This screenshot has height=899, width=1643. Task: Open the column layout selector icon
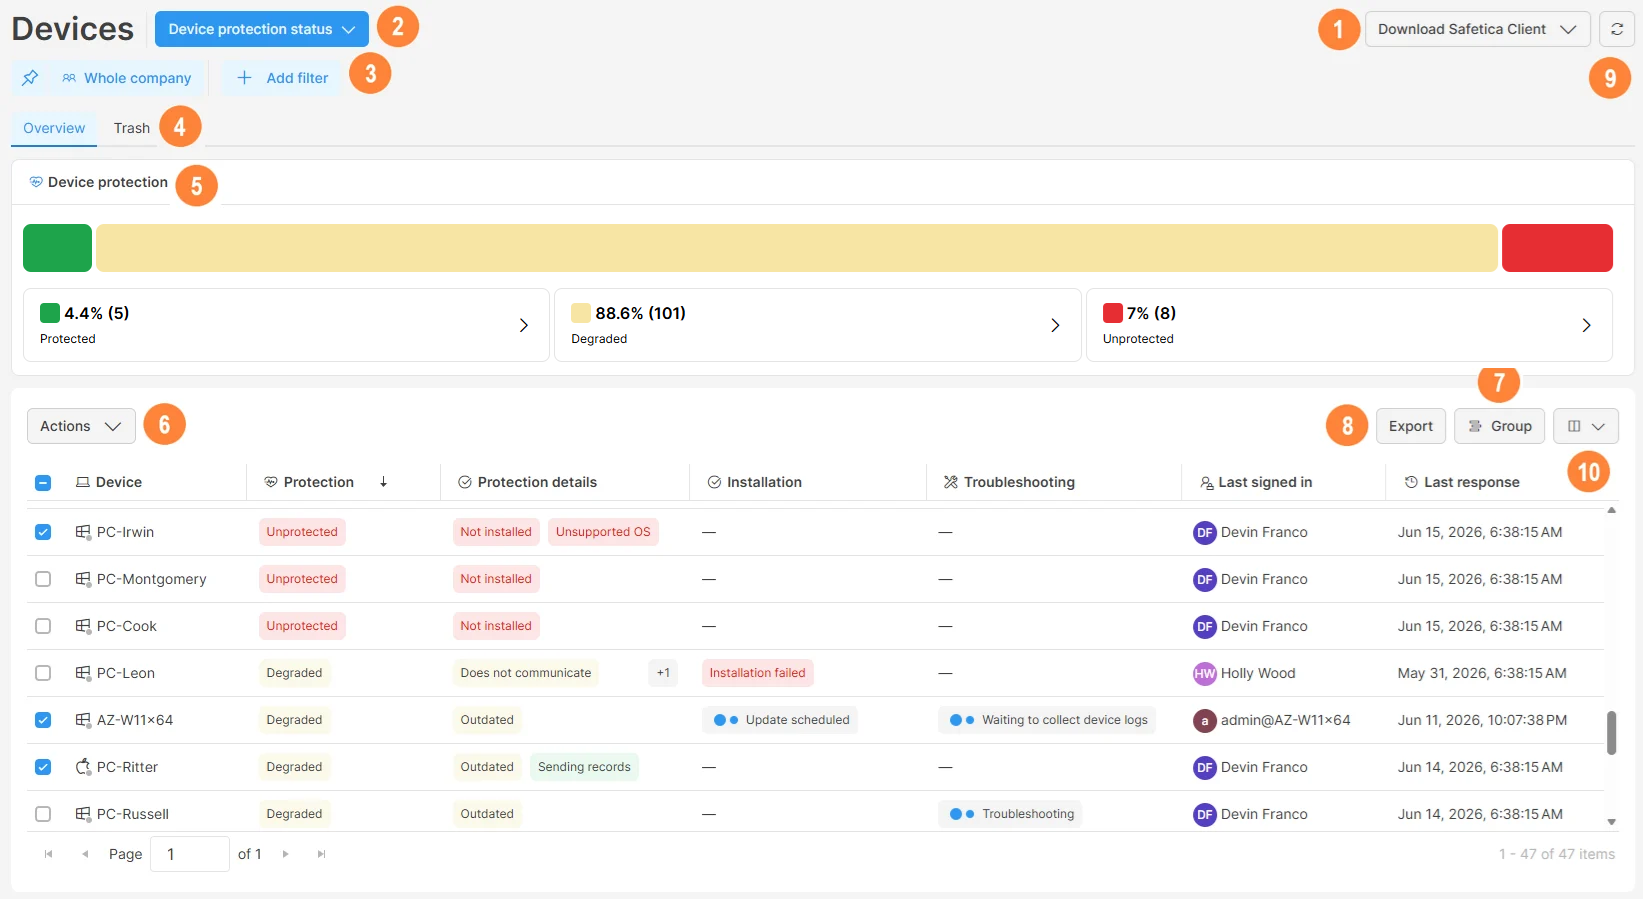point(1585,426)
